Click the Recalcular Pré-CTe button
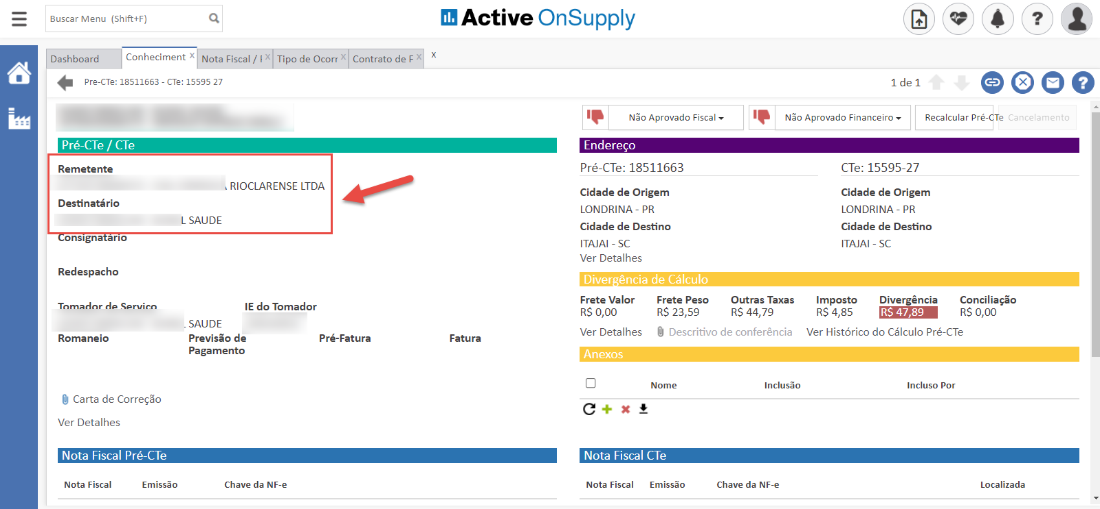 (955, 118)
